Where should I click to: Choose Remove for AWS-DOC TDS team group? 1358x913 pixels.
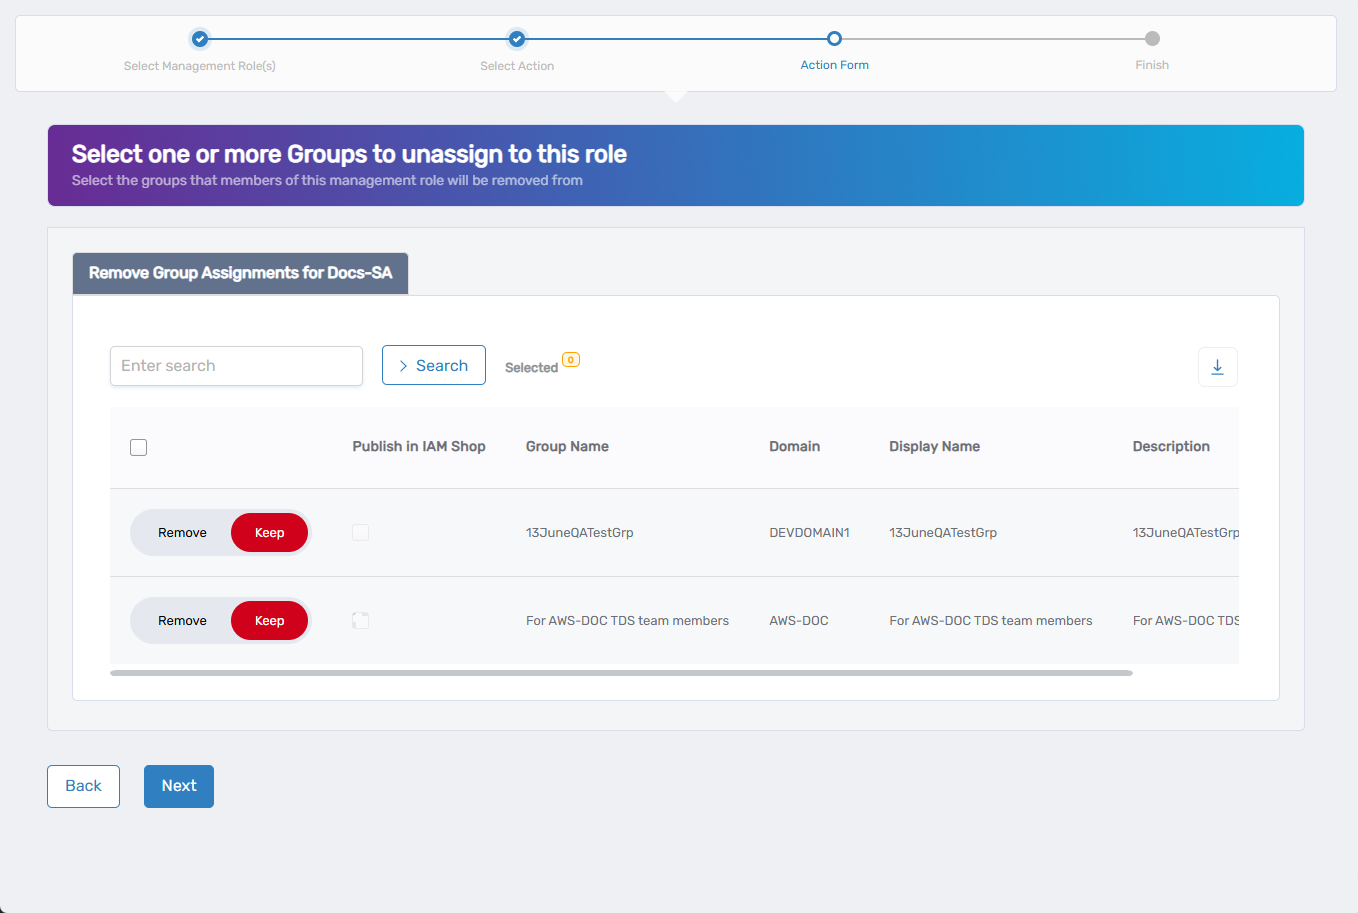click(x=182, y=621)
